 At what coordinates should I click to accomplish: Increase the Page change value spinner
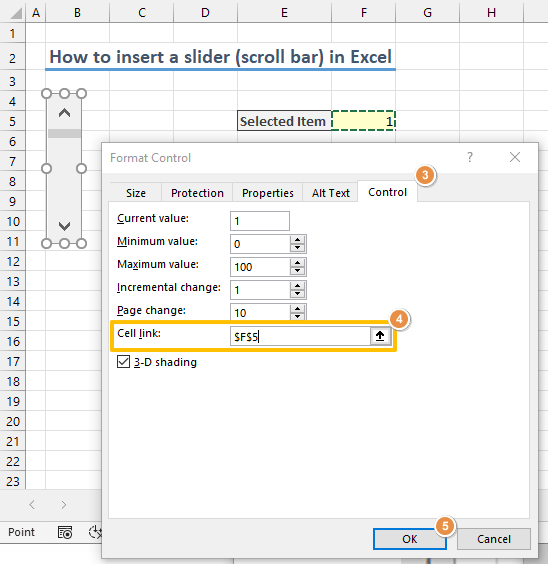pos(297,309)
